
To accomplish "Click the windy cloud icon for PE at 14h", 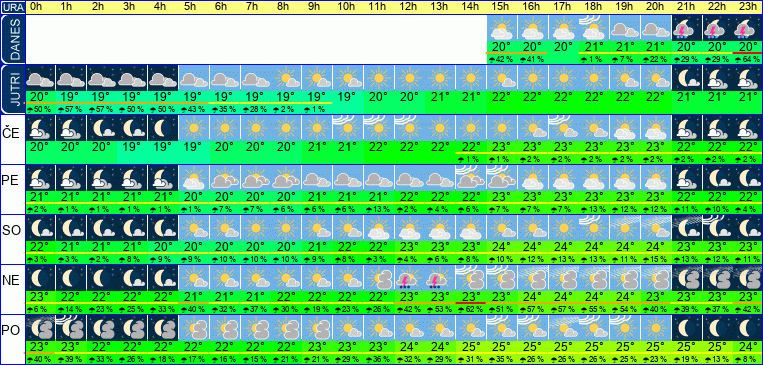I will click(471, 178).
